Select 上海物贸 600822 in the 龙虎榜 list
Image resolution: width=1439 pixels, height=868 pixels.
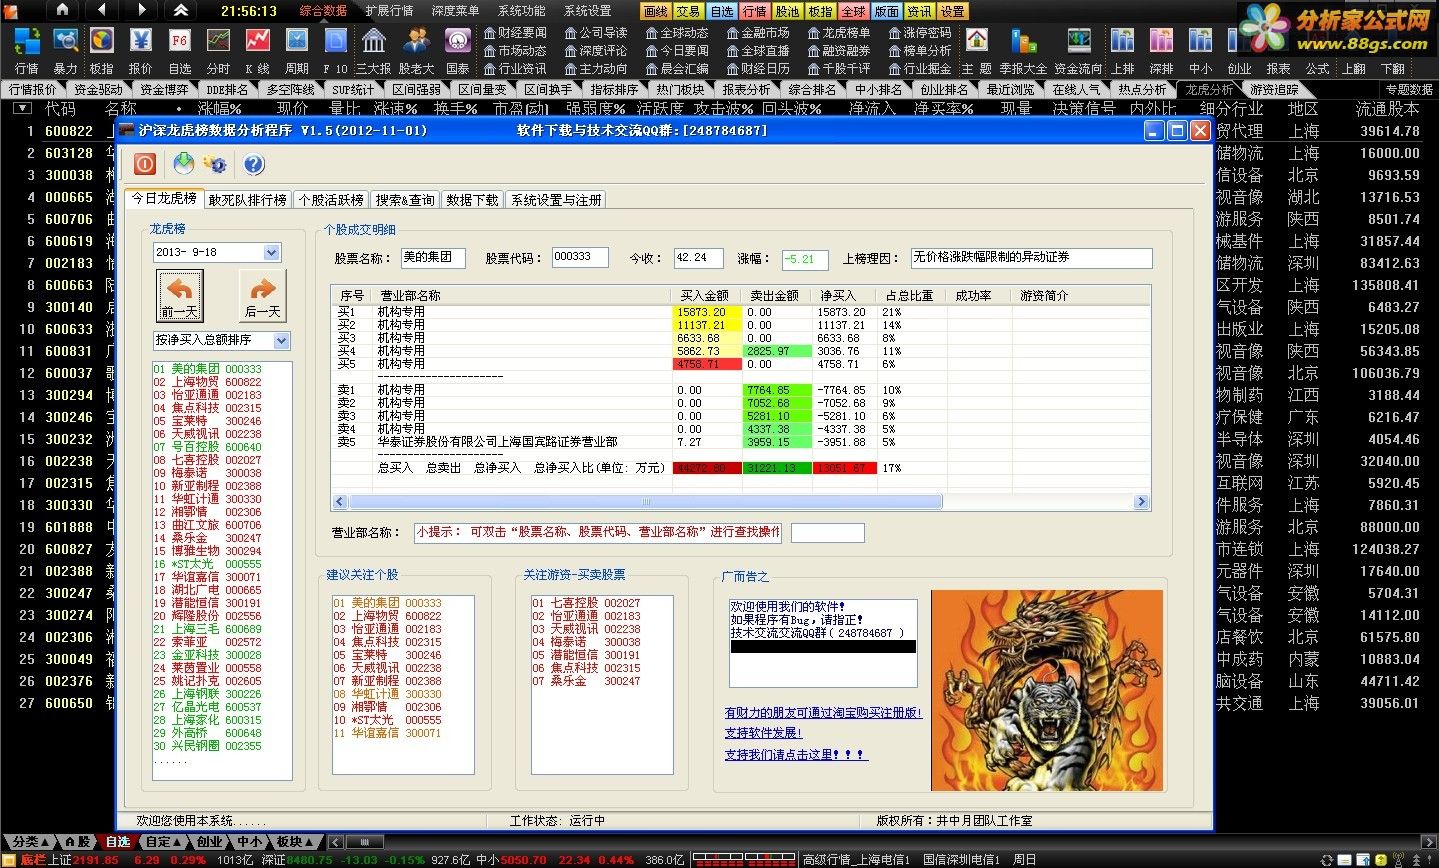tap(207, 382)
